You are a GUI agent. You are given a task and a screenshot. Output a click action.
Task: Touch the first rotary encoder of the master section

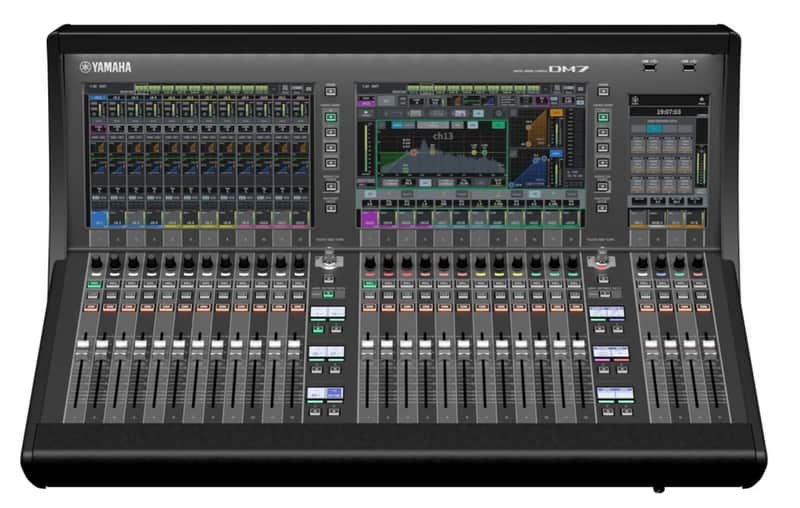(642, 264)
